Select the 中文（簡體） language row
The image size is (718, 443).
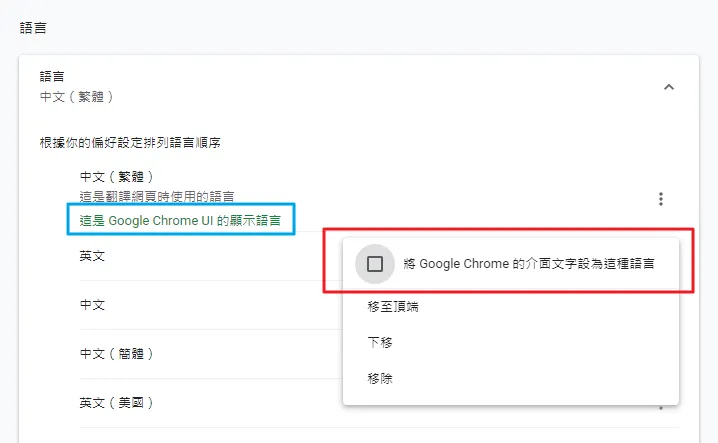(x=116, y=354)
